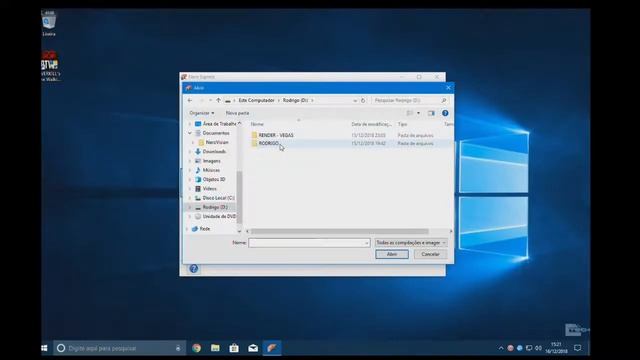Open Mail app from the taskbar

click(x=253, y=348)
